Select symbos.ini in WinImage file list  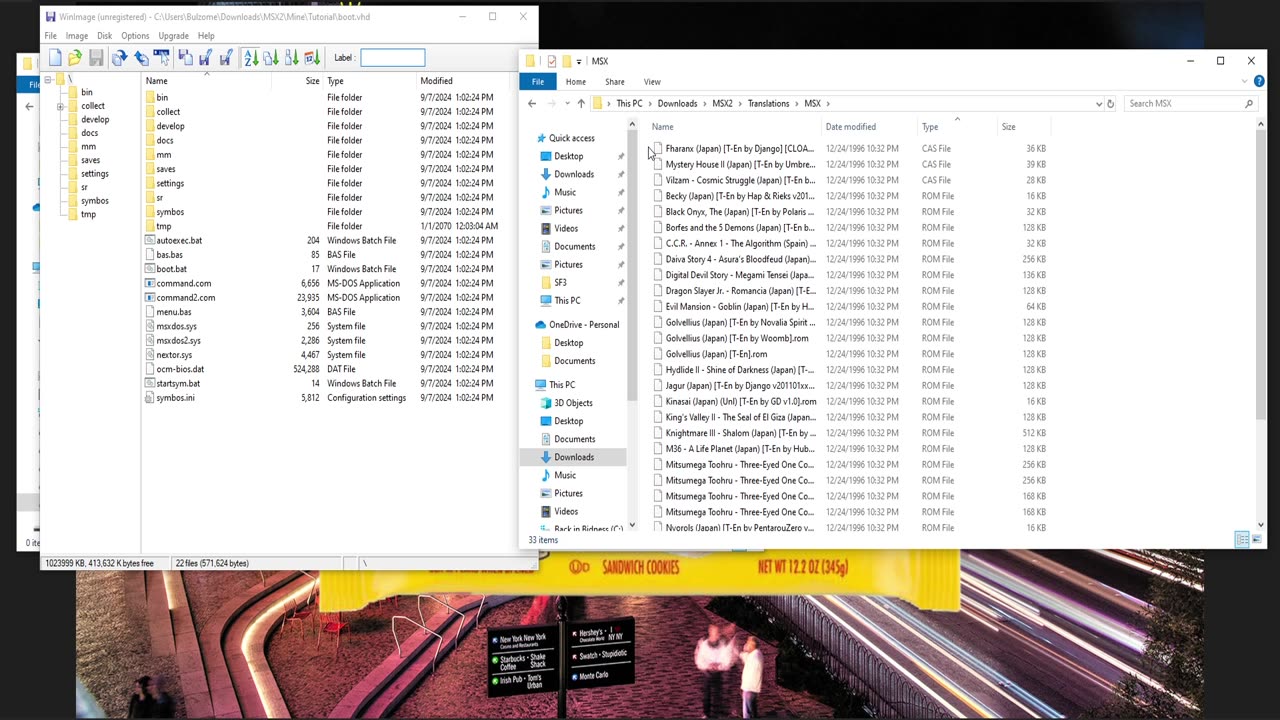tap(175, 398)
